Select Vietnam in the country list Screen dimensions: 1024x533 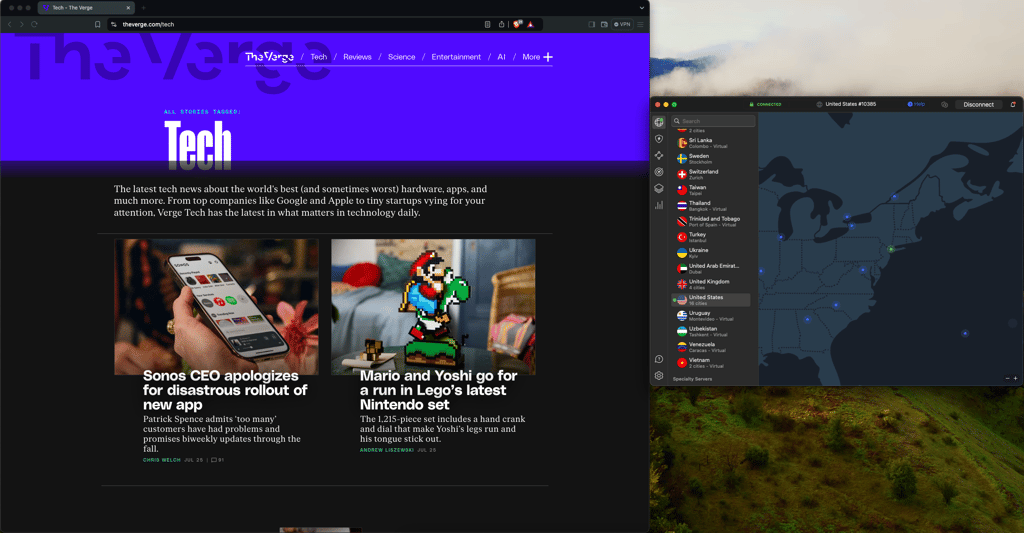coord(711,363)
